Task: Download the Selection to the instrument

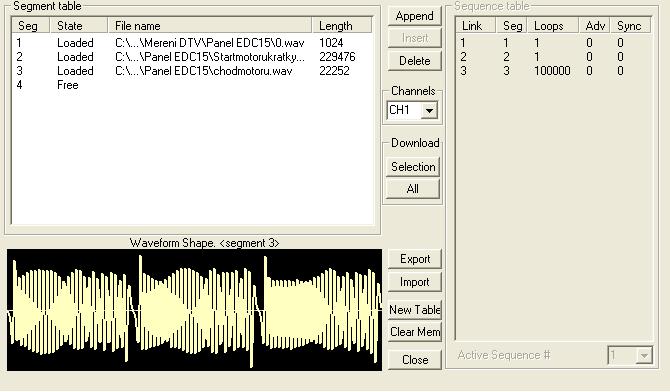Action: pos(413,167)
